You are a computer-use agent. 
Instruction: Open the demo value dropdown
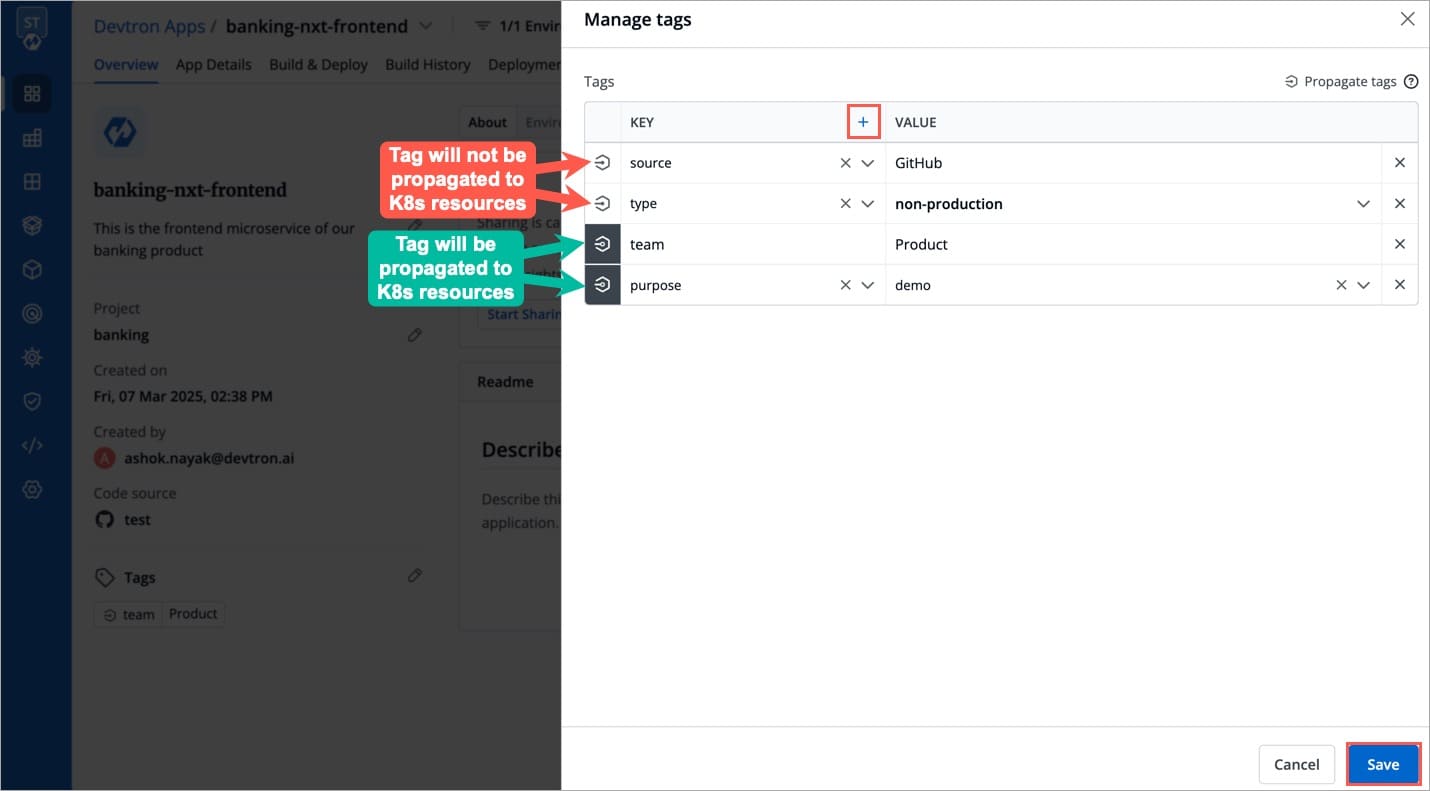(x=1363, y=285)
